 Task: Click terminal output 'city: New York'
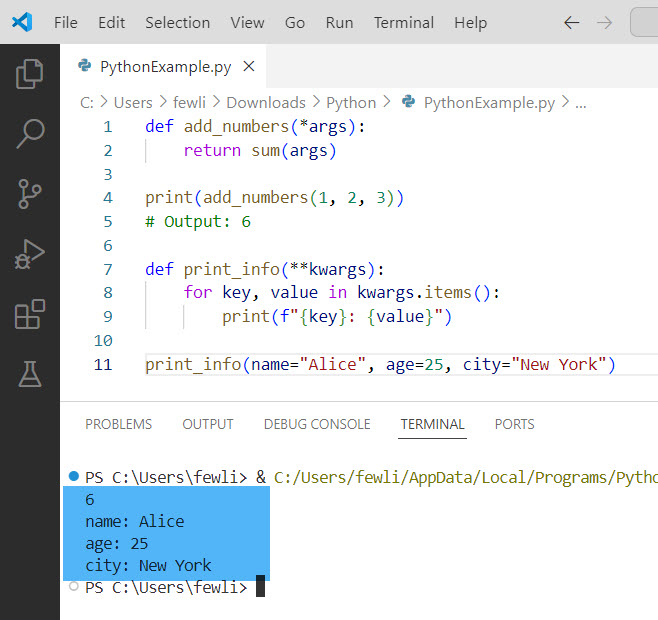(148, 565)
